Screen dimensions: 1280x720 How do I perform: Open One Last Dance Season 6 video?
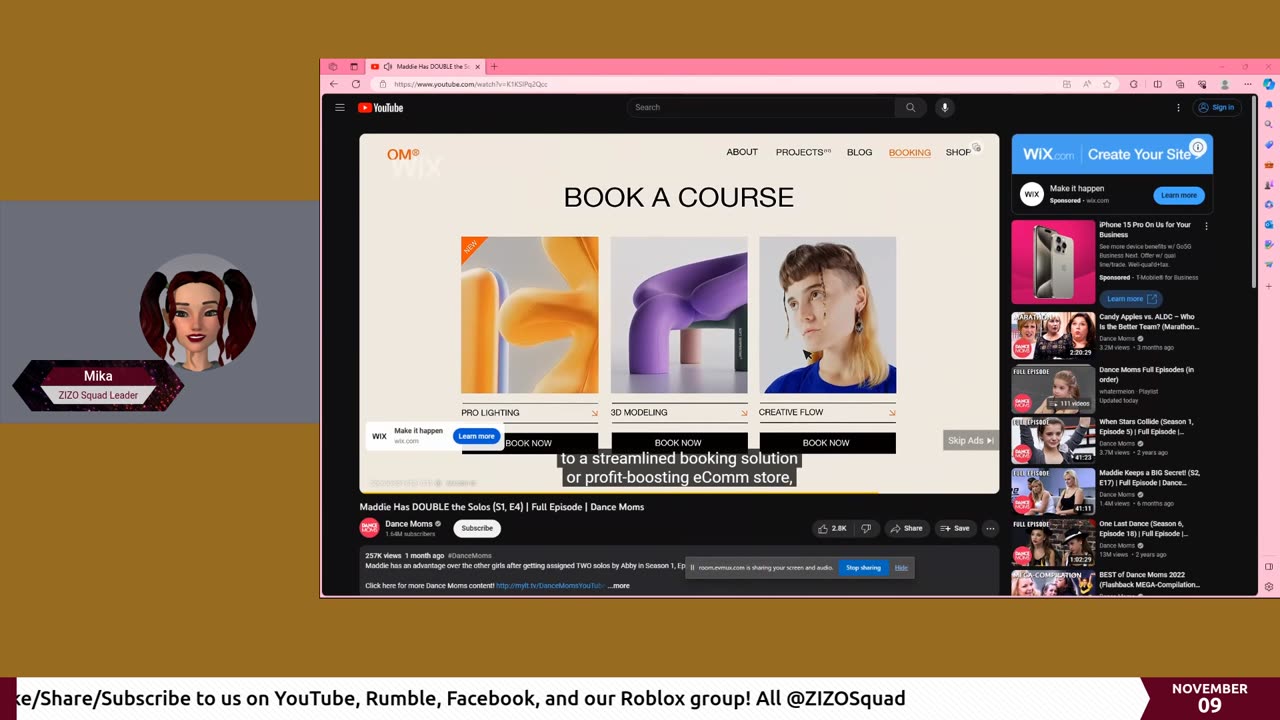[x=1053, y=543]
